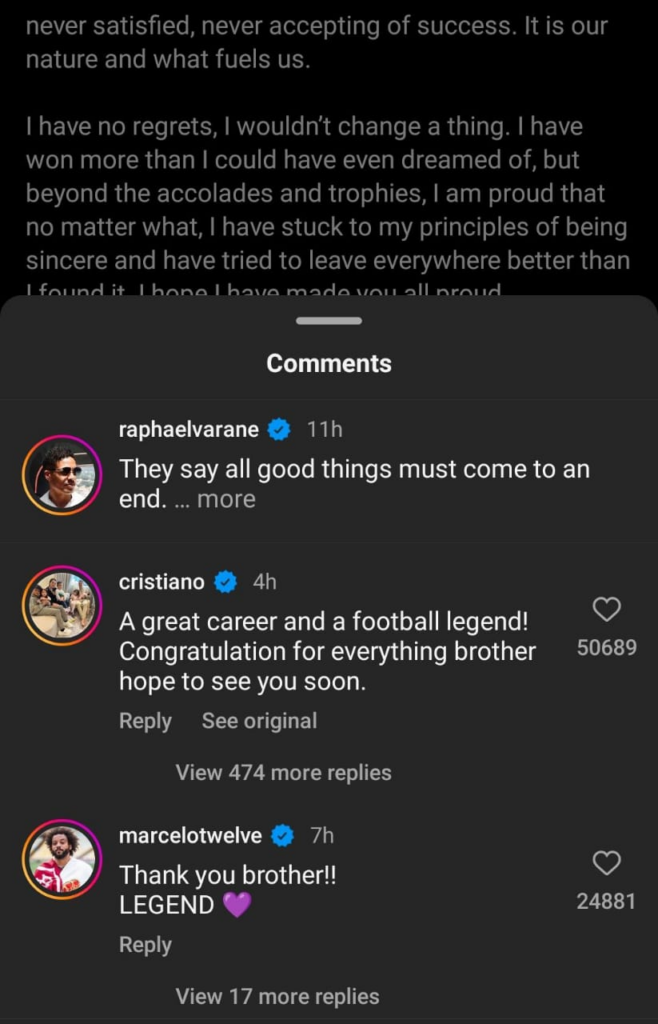Screen dimensions: 658x1024
Task: Reply to cristiano's comment
Action: tap(145, 721)
